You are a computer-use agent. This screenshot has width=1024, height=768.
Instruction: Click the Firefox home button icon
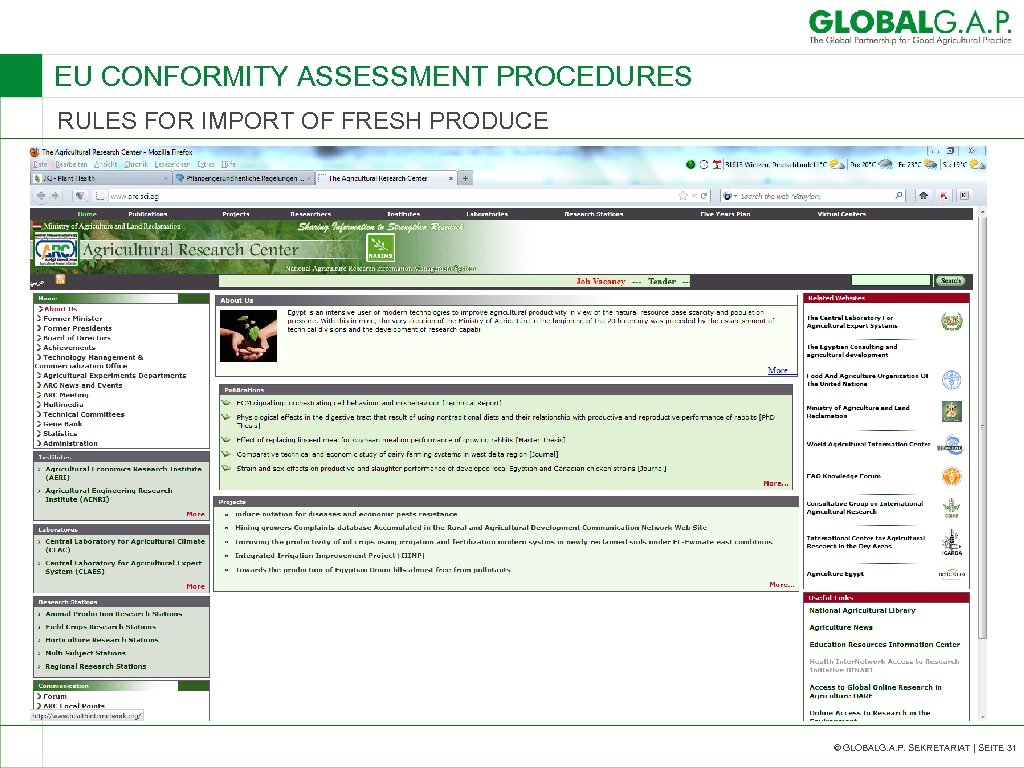pos(923,195)
